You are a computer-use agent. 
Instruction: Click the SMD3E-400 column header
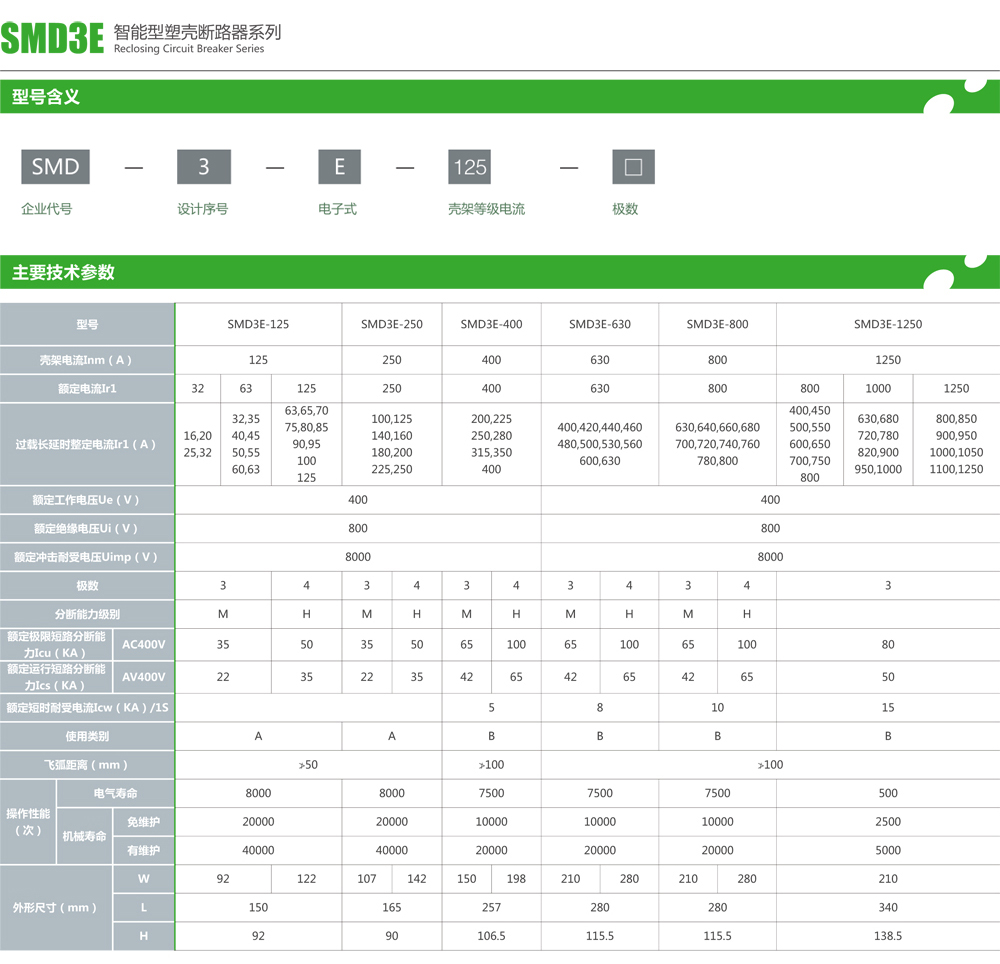point(491,324)
